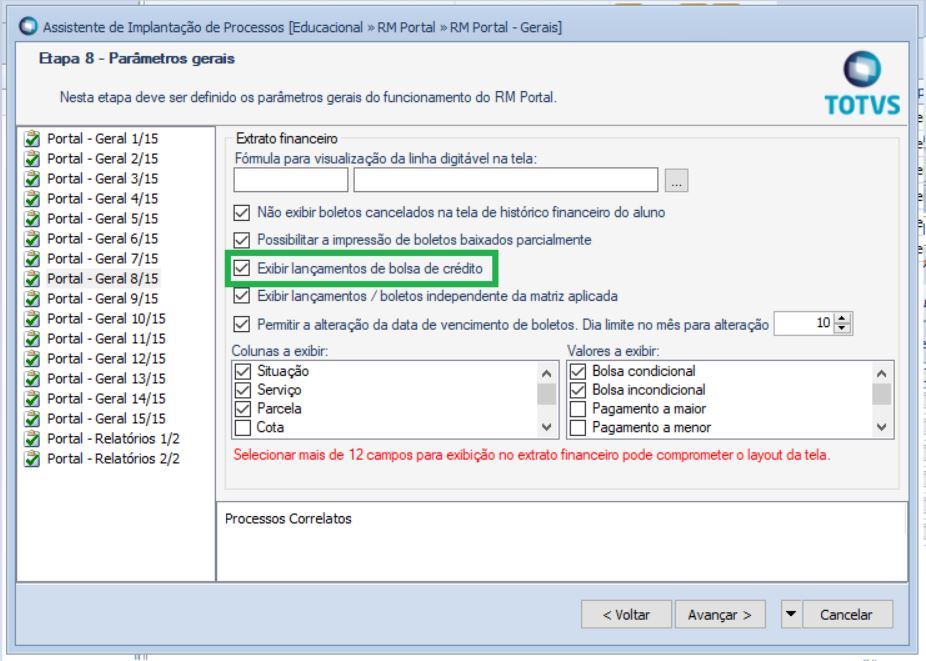The width and height of the screenshot is (926, 661).
Task: Select step Portal - Geral 4/15
Action: click(103, 198)
